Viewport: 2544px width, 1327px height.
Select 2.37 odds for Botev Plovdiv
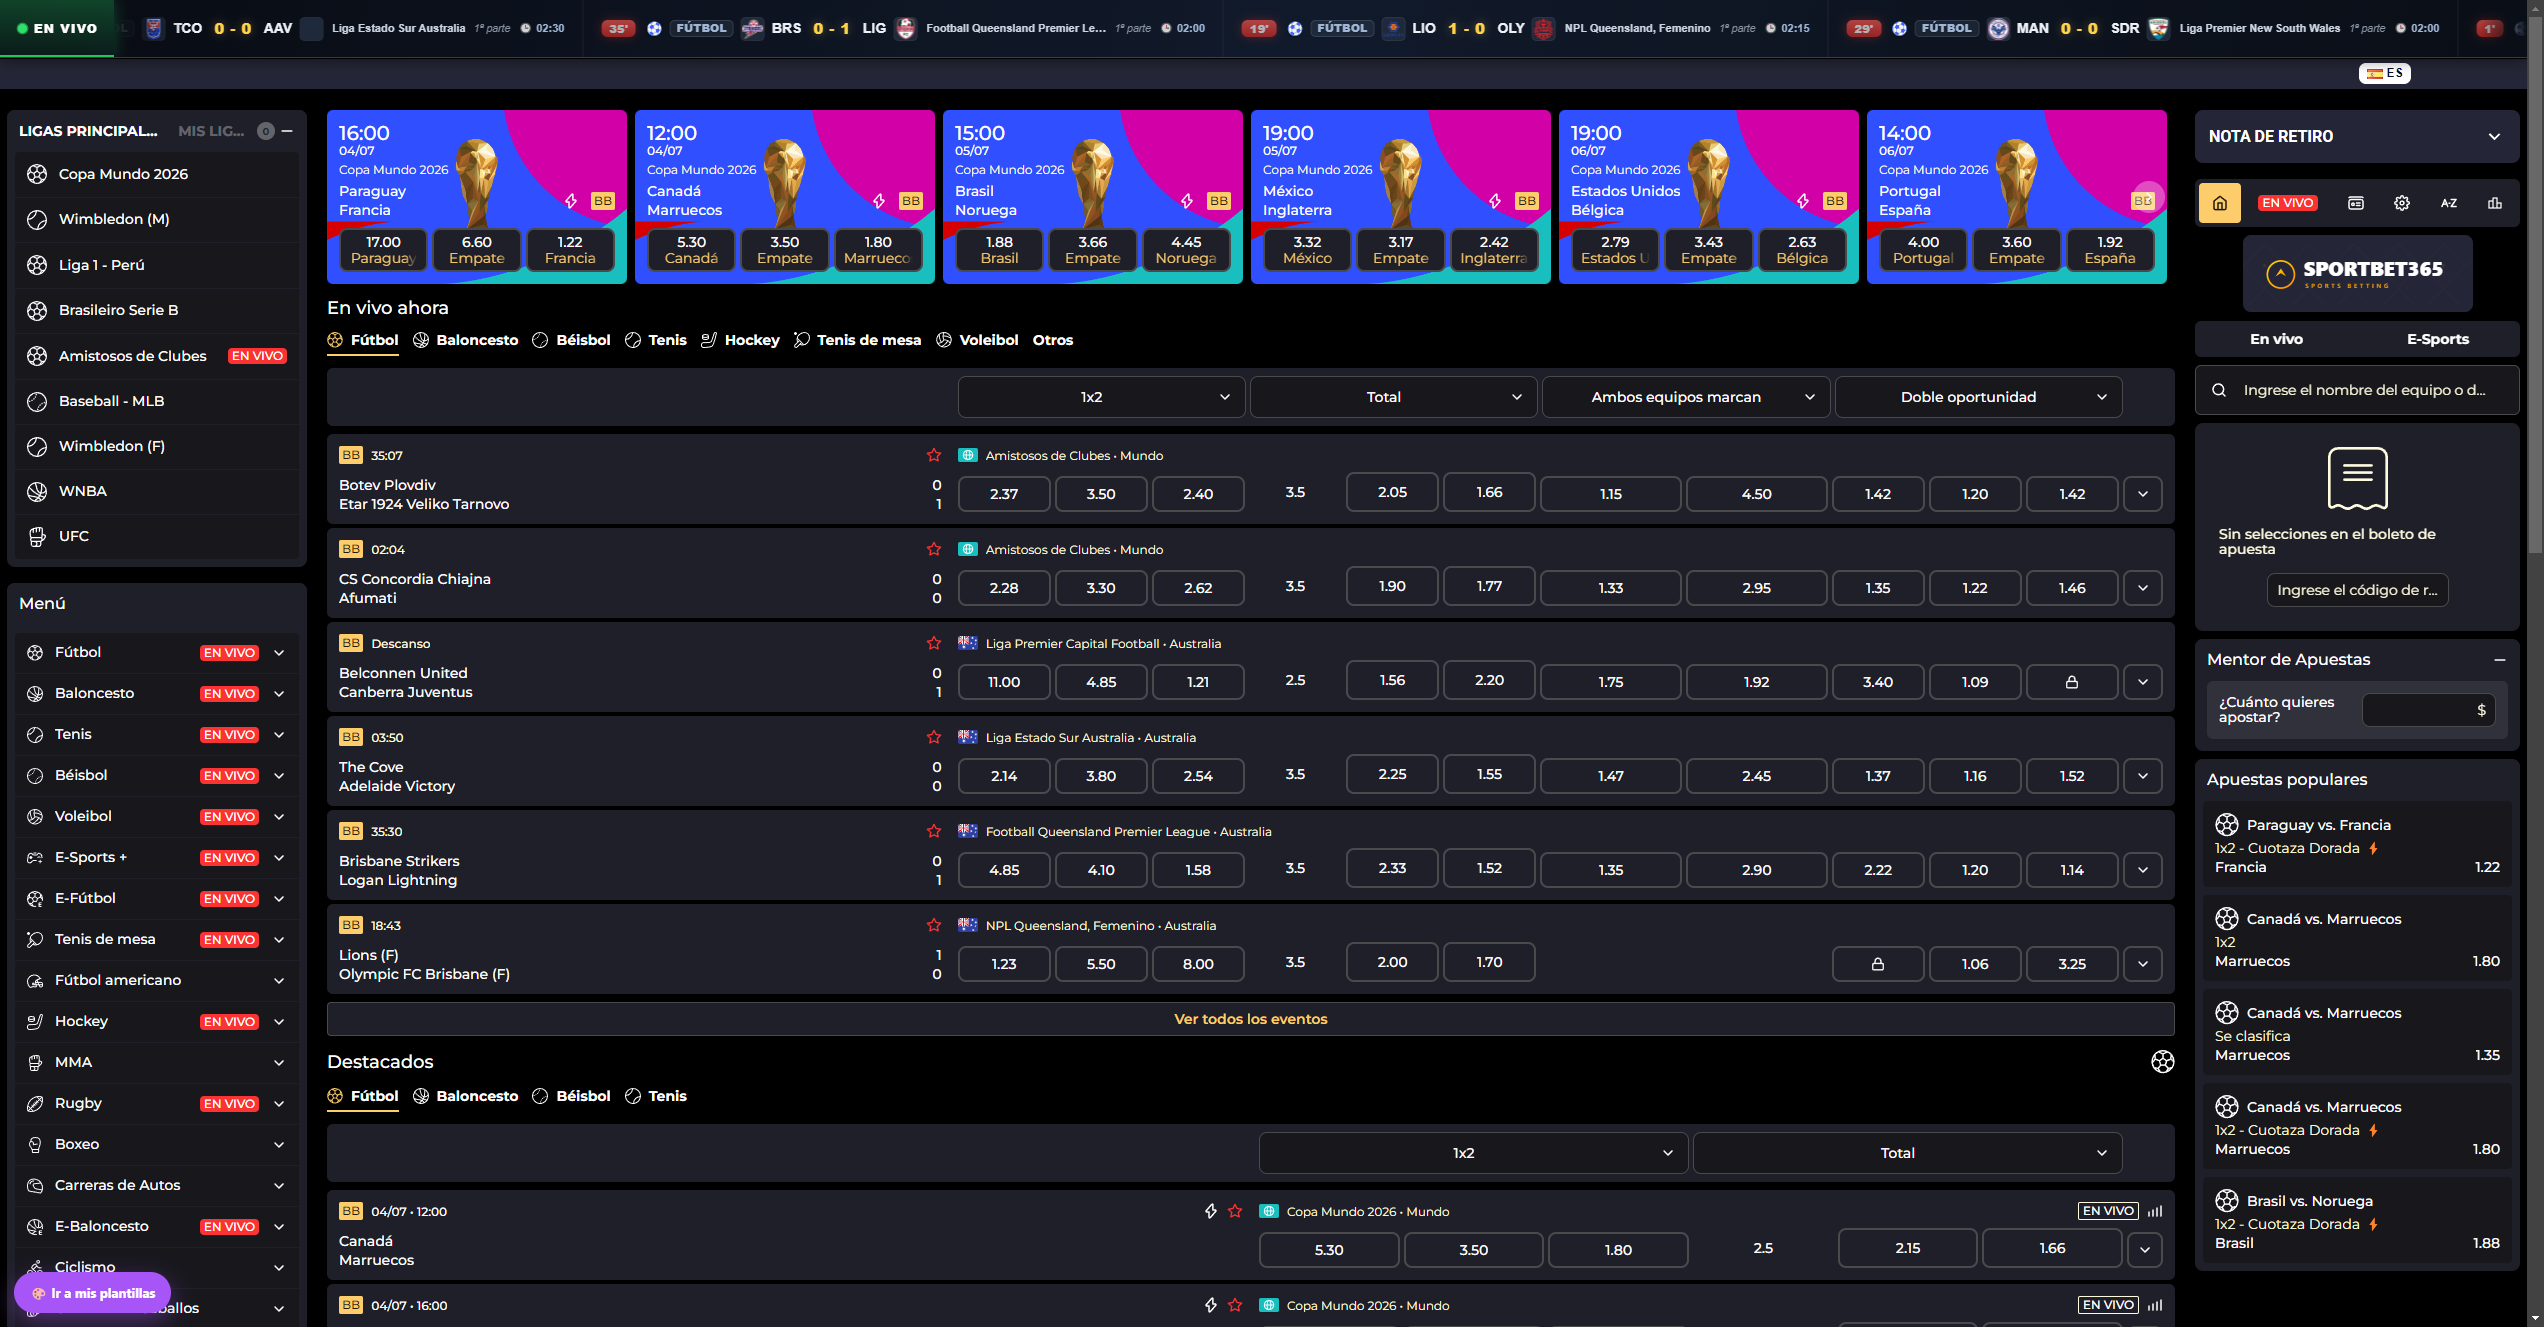pos(1004,494)
